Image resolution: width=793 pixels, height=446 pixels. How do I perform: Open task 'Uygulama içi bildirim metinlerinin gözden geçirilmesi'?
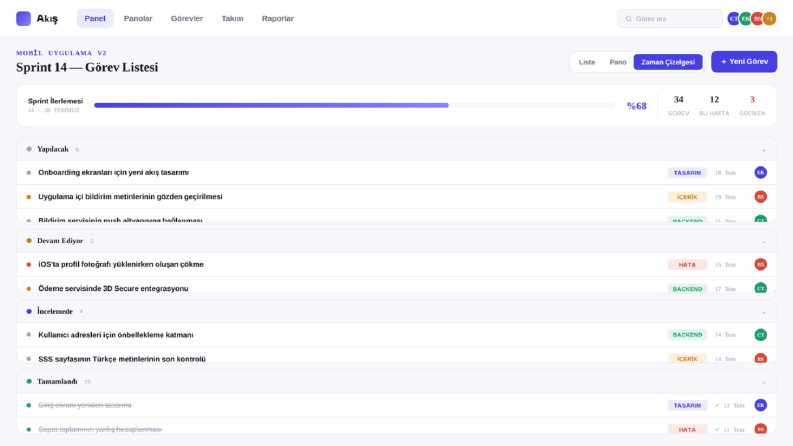point(130,197)
